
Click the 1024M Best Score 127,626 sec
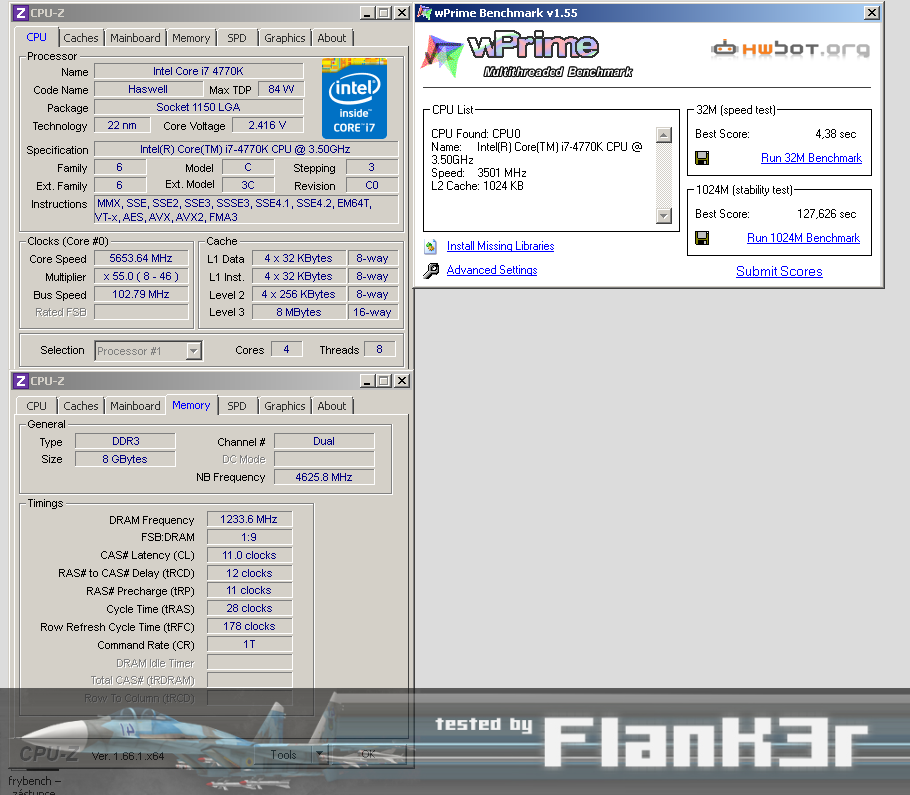(x=826, y=214)
